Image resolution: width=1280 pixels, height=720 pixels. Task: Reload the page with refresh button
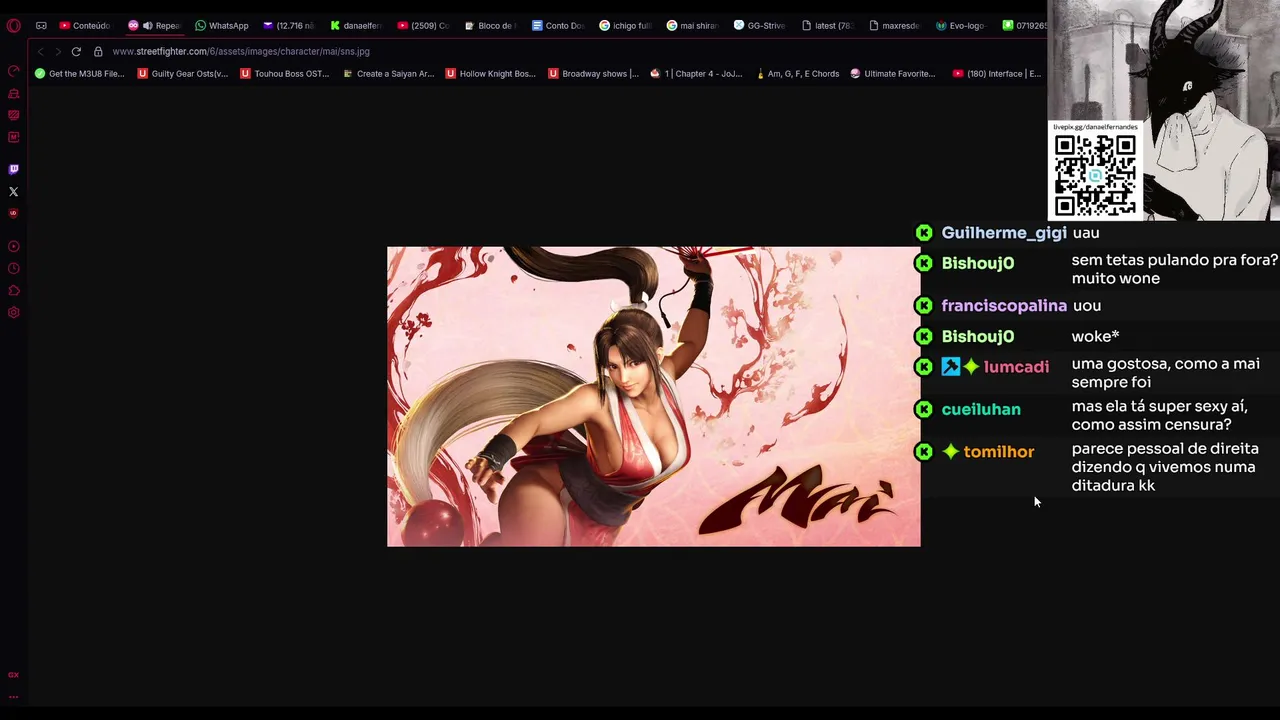[x=76, y=51]
